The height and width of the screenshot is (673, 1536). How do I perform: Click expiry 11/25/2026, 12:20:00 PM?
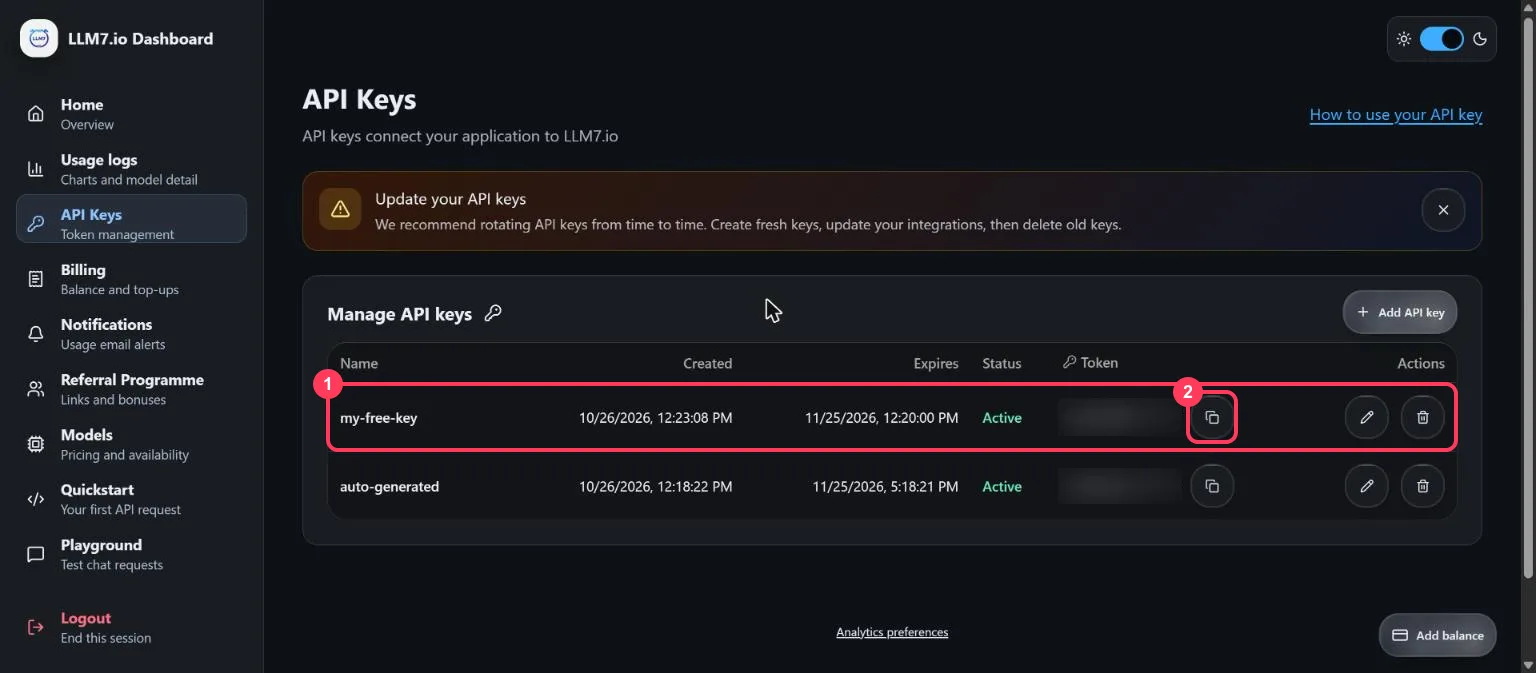point(882,418)
